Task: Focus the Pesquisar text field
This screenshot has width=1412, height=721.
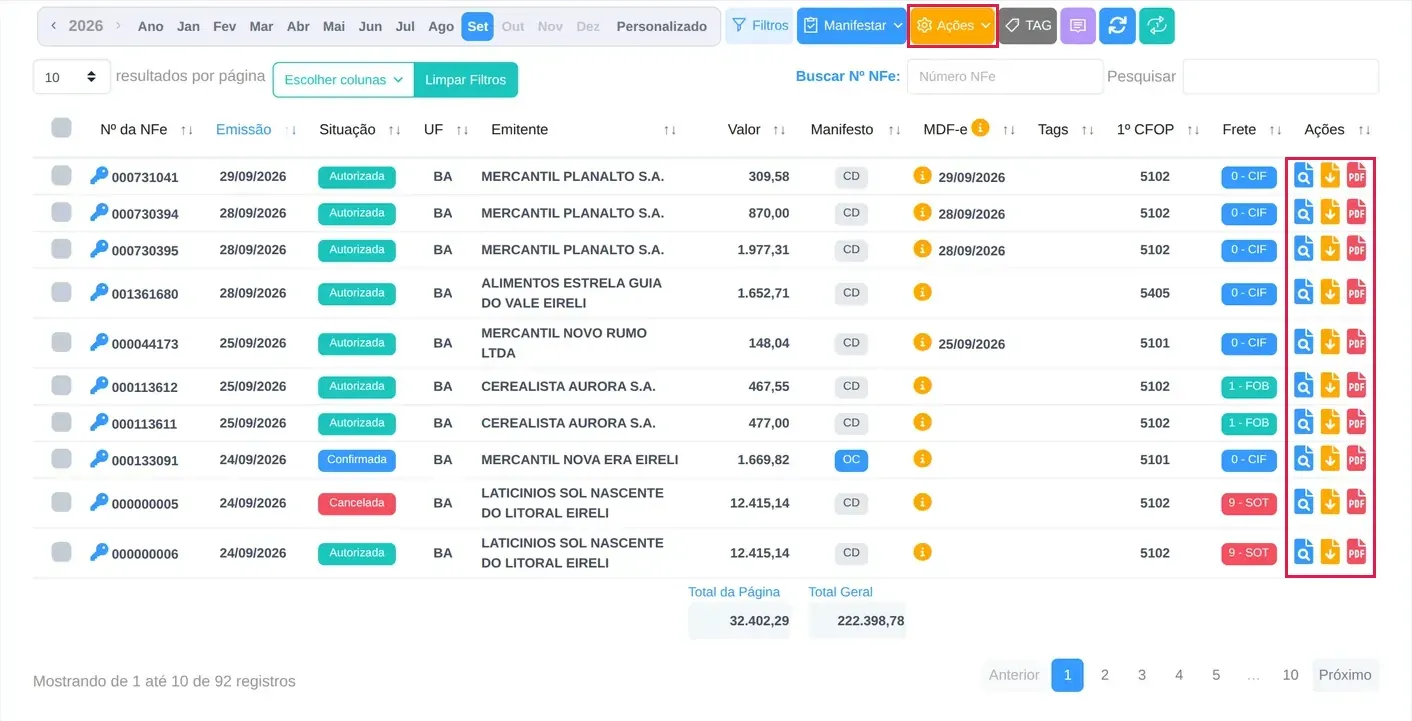Action: [1281, 76]
